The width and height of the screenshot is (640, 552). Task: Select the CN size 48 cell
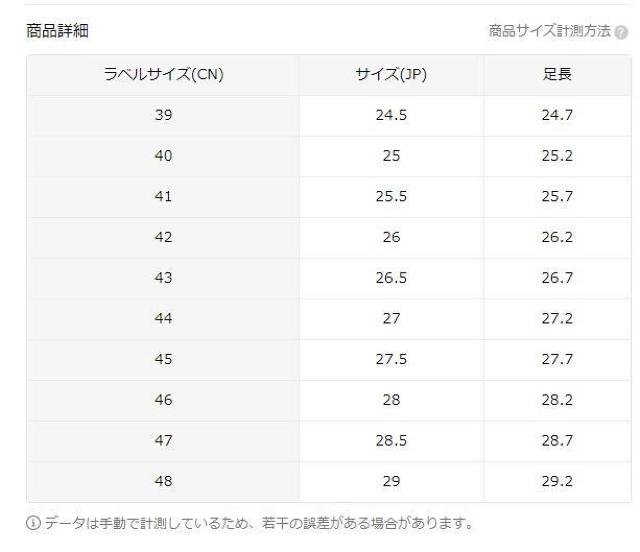pyautogui.click(x=163, y=481)
